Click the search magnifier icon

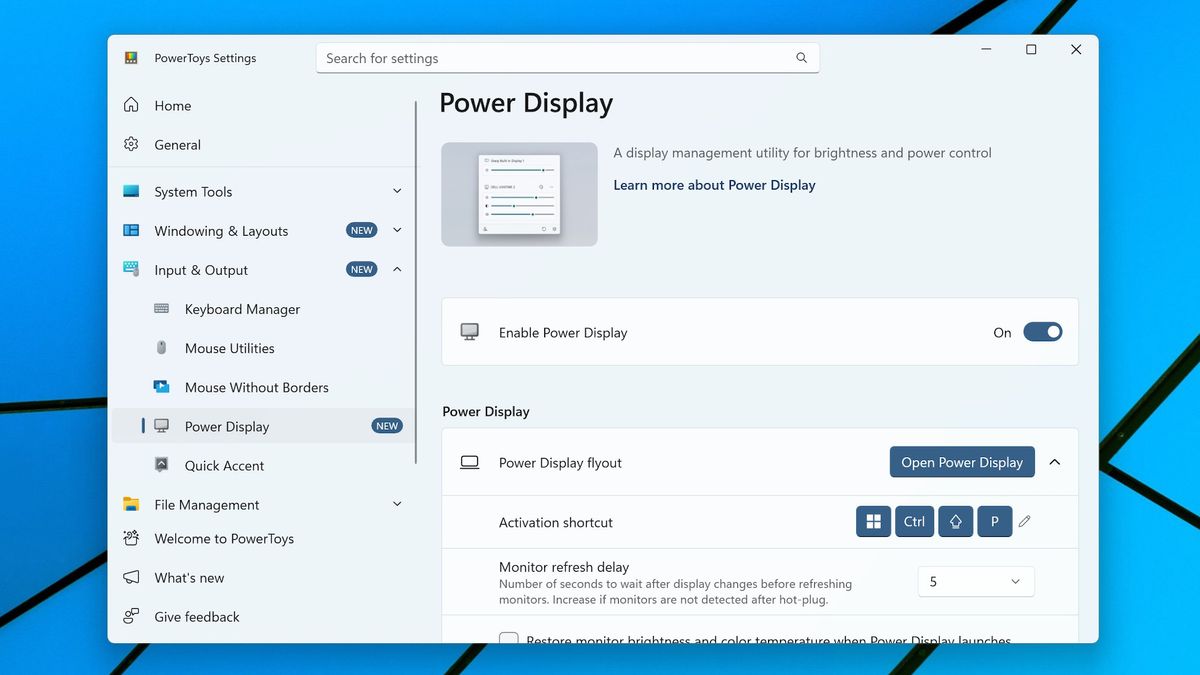(801, 58)
